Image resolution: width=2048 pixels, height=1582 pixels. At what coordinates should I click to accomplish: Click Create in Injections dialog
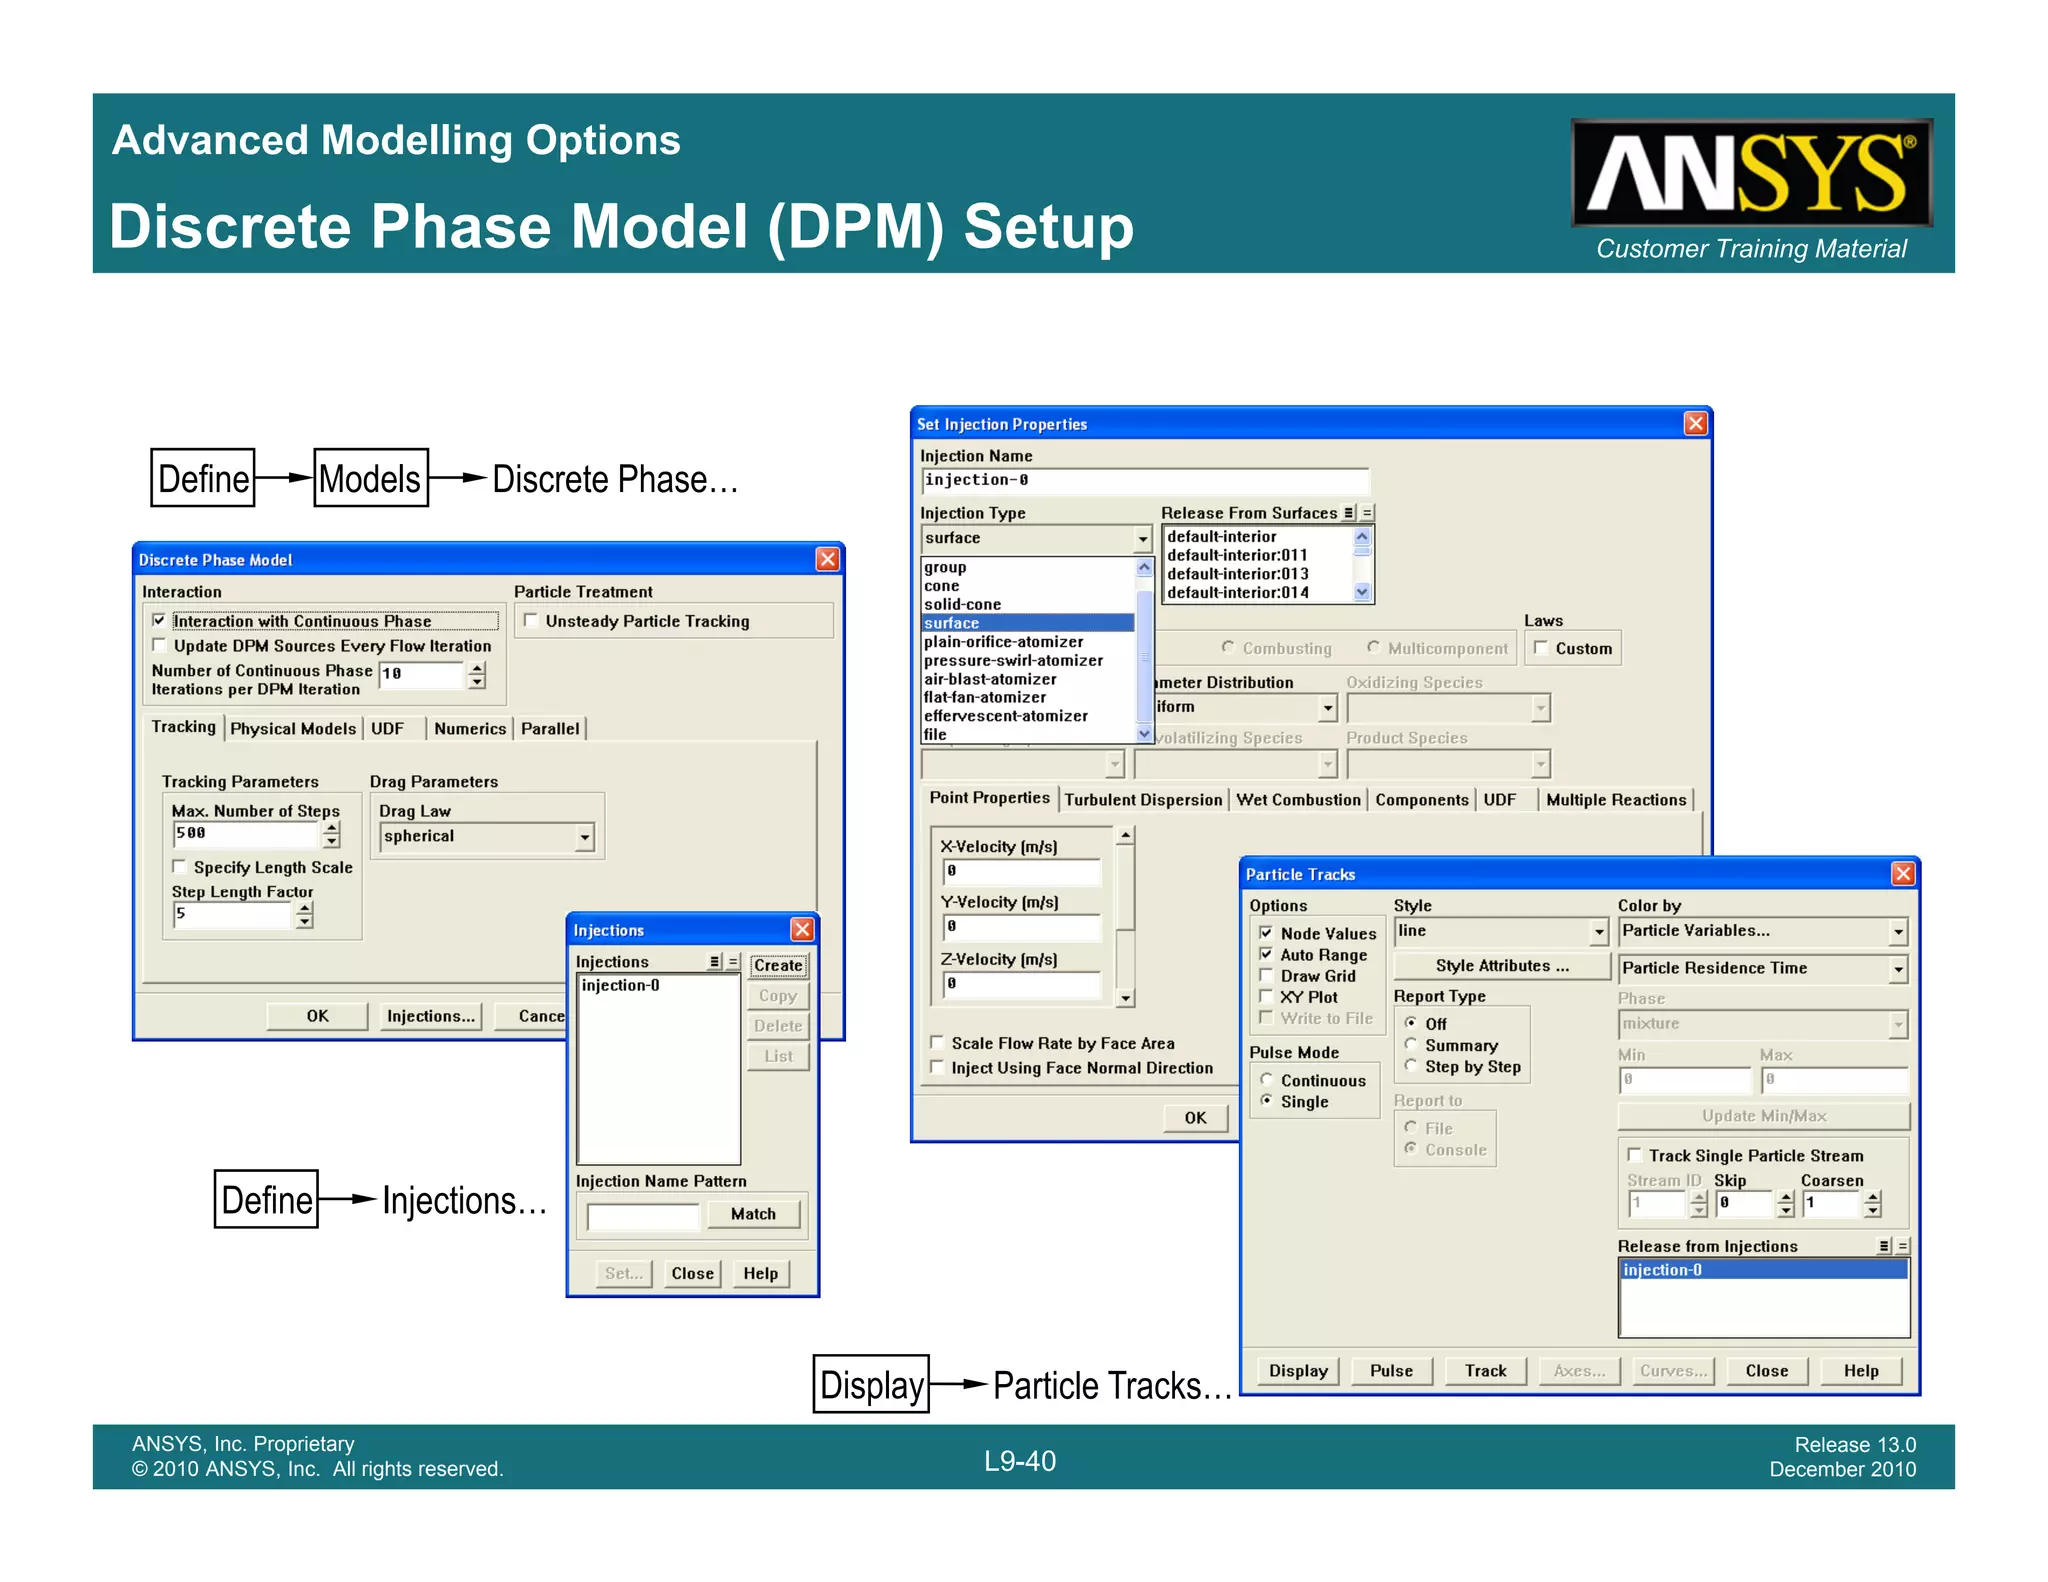778,965
